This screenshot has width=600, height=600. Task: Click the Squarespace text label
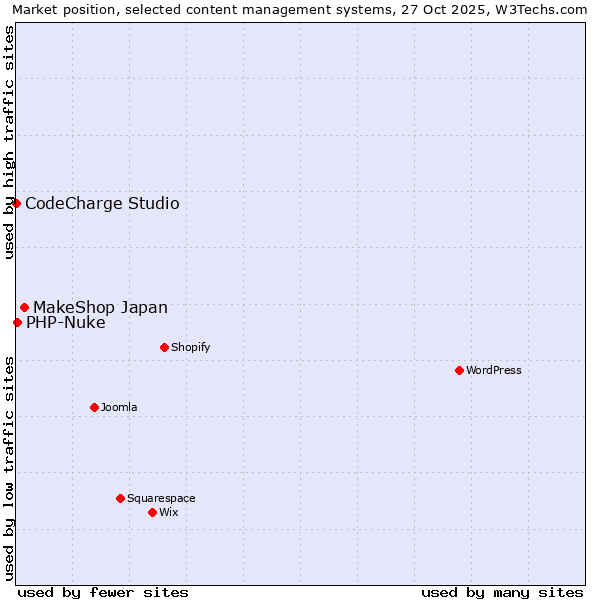[161, 499]
